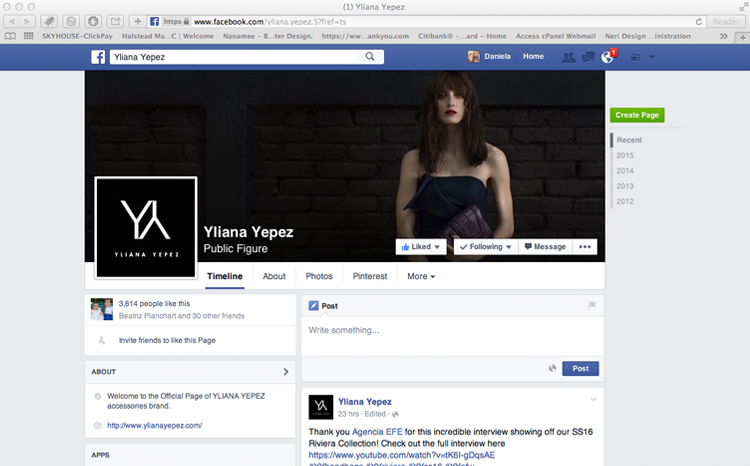Jump to 2015 in the timeline
The image size is (750, 466).
(625, 155)
